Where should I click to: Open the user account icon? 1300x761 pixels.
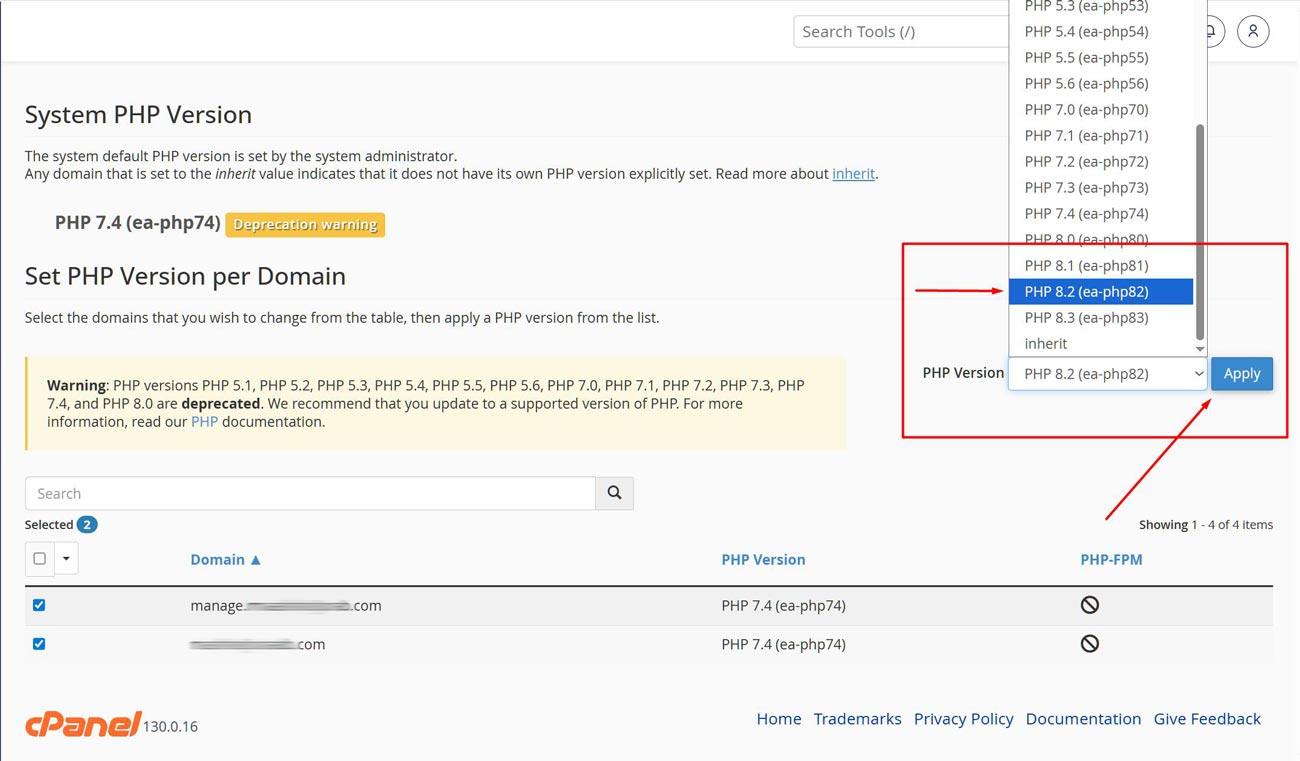coord(1252,32)
